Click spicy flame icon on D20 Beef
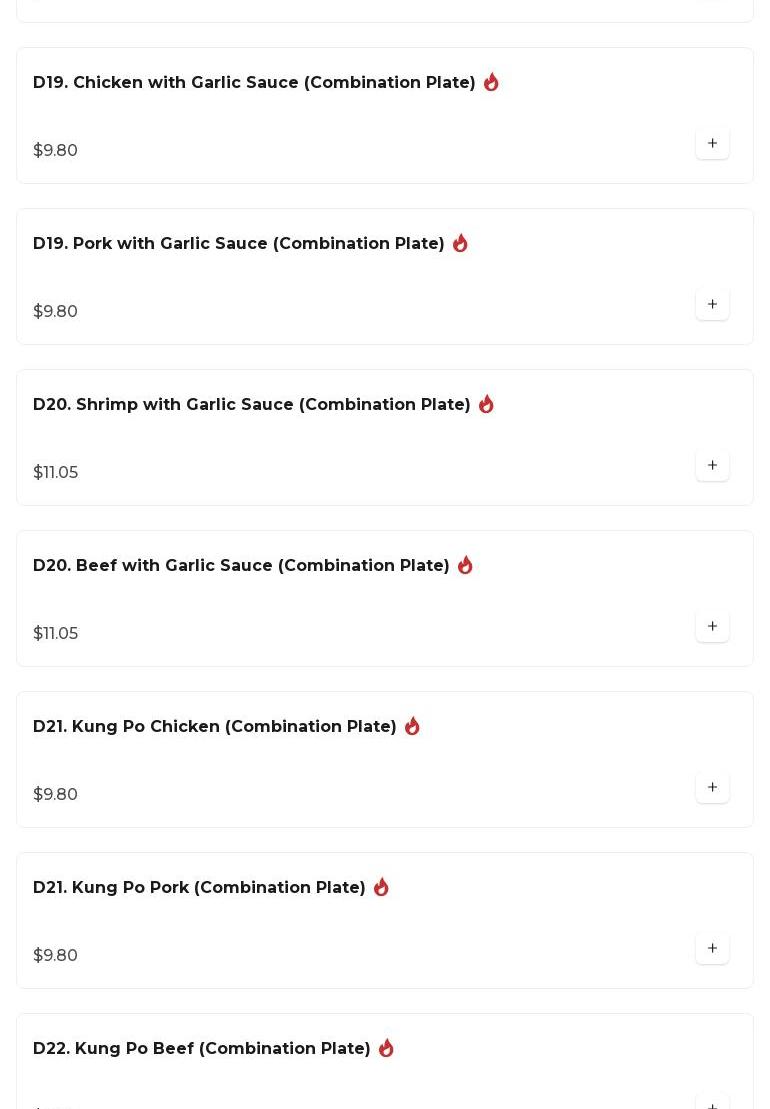 pos(465,565)
